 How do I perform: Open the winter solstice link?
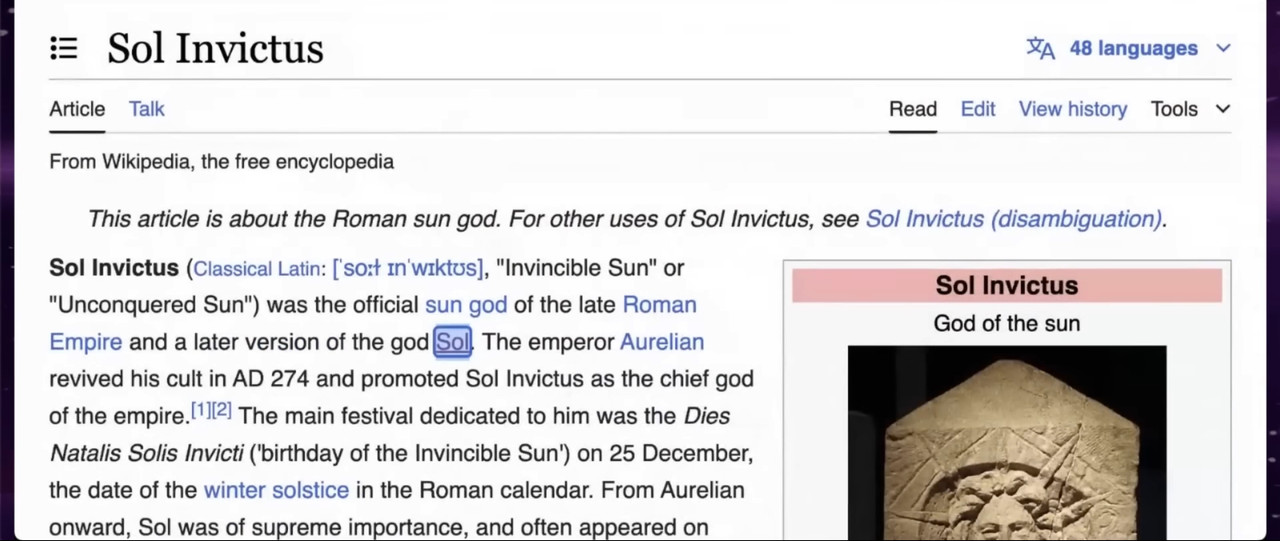click(x=276, y=491)
